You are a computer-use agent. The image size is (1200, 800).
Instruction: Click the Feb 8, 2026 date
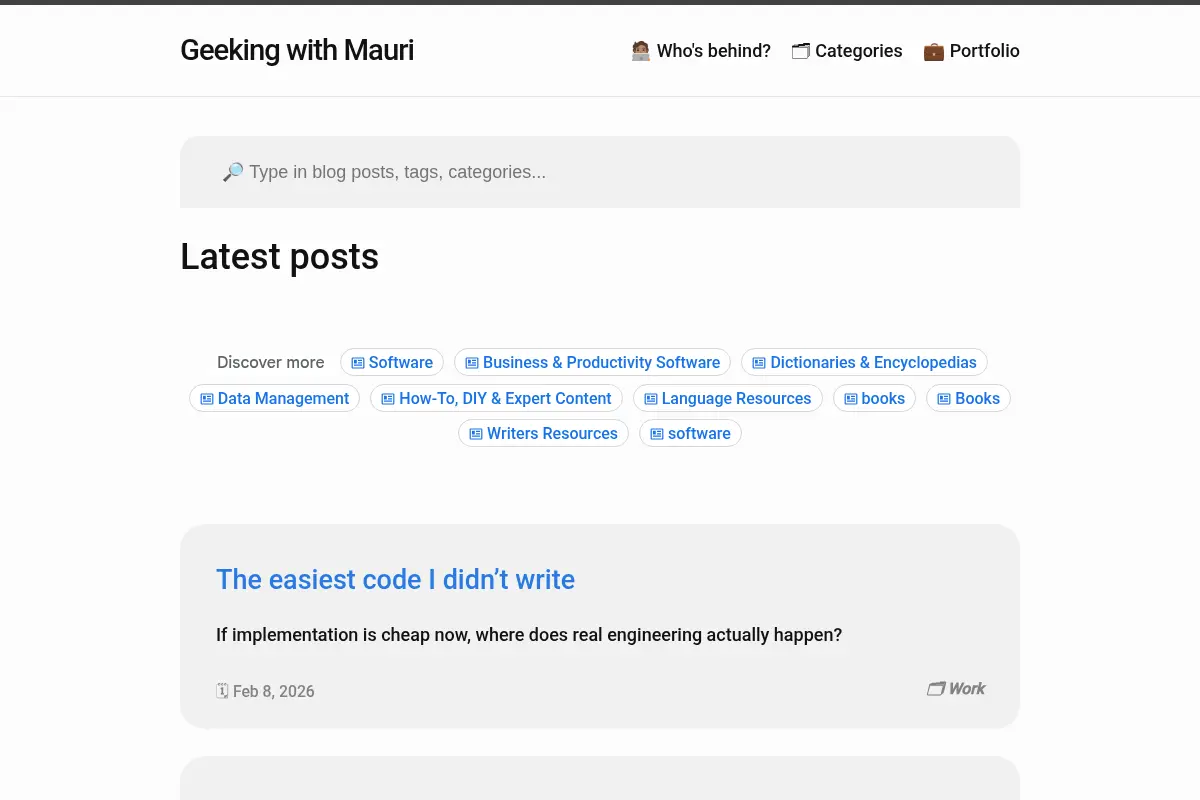pyautogui.click(x=273, y=691)
